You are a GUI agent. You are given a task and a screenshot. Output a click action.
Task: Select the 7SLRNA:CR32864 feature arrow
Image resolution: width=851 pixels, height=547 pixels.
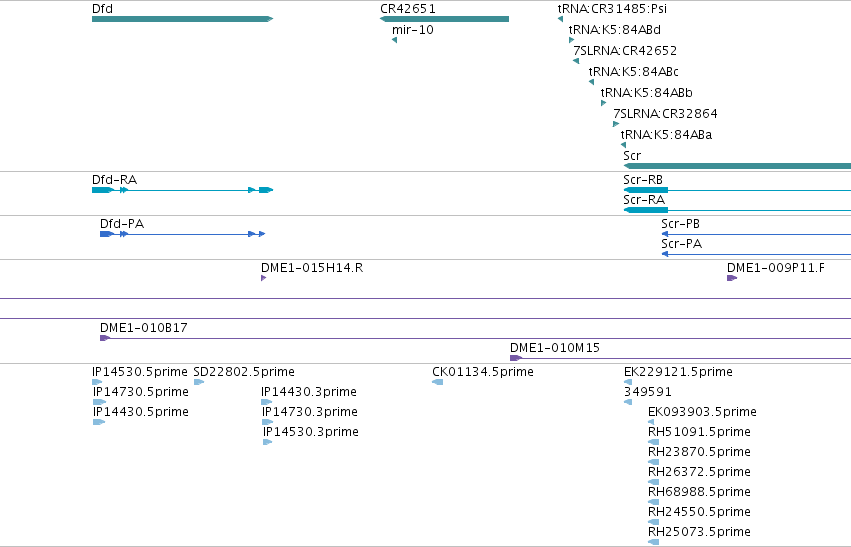tap(616, 124)
